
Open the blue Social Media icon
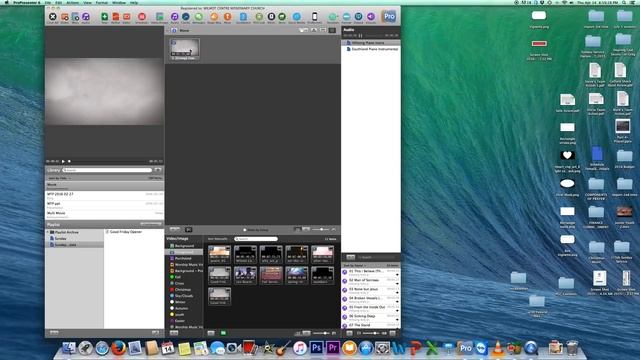pyautogui.click(x=297, y=17)
